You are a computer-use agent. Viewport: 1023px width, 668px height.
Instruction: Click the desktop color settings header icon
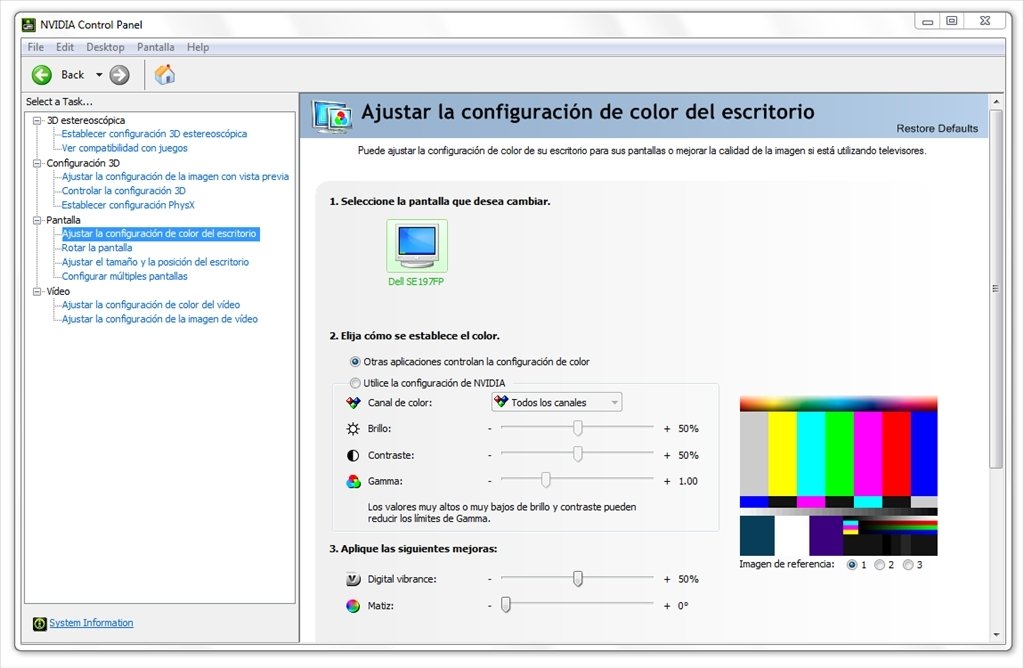tap(331, 116)
